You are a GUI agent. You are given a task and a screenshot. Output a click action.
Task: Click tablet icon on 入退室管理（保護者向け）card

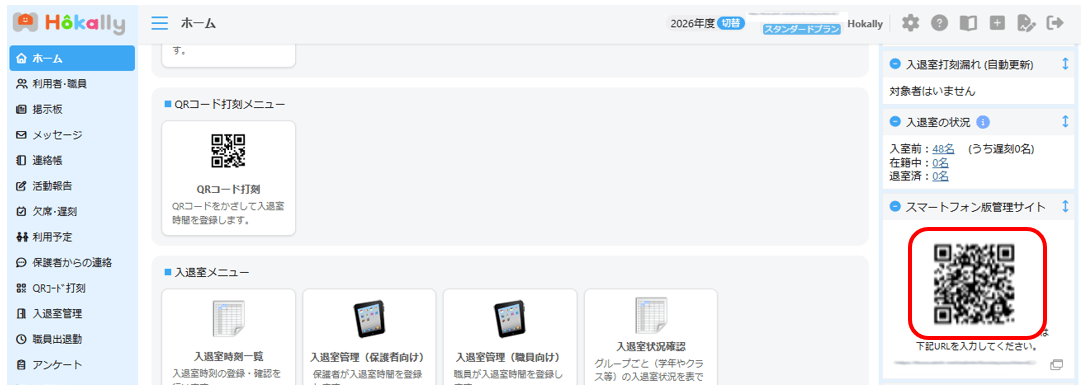pyautogui.click(x=369, y=320)
